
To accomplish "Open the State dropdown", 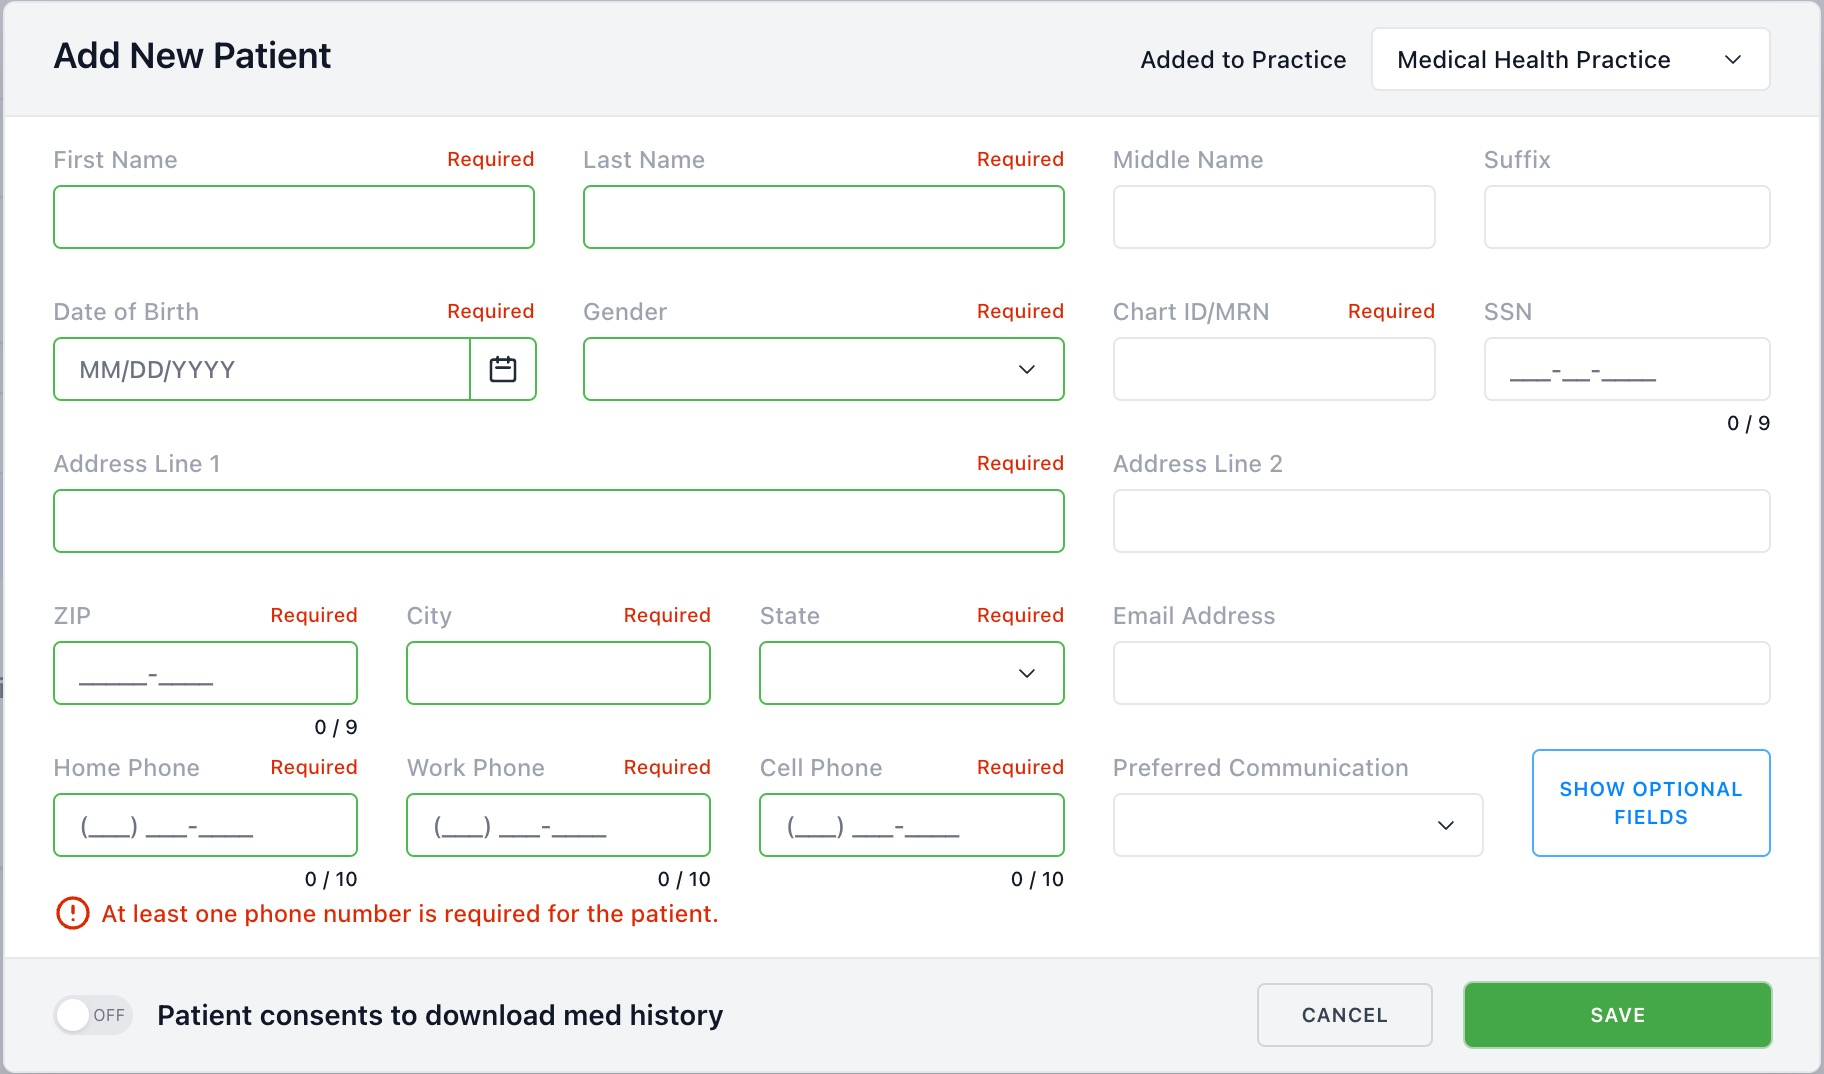I will [x=911, y=673].
